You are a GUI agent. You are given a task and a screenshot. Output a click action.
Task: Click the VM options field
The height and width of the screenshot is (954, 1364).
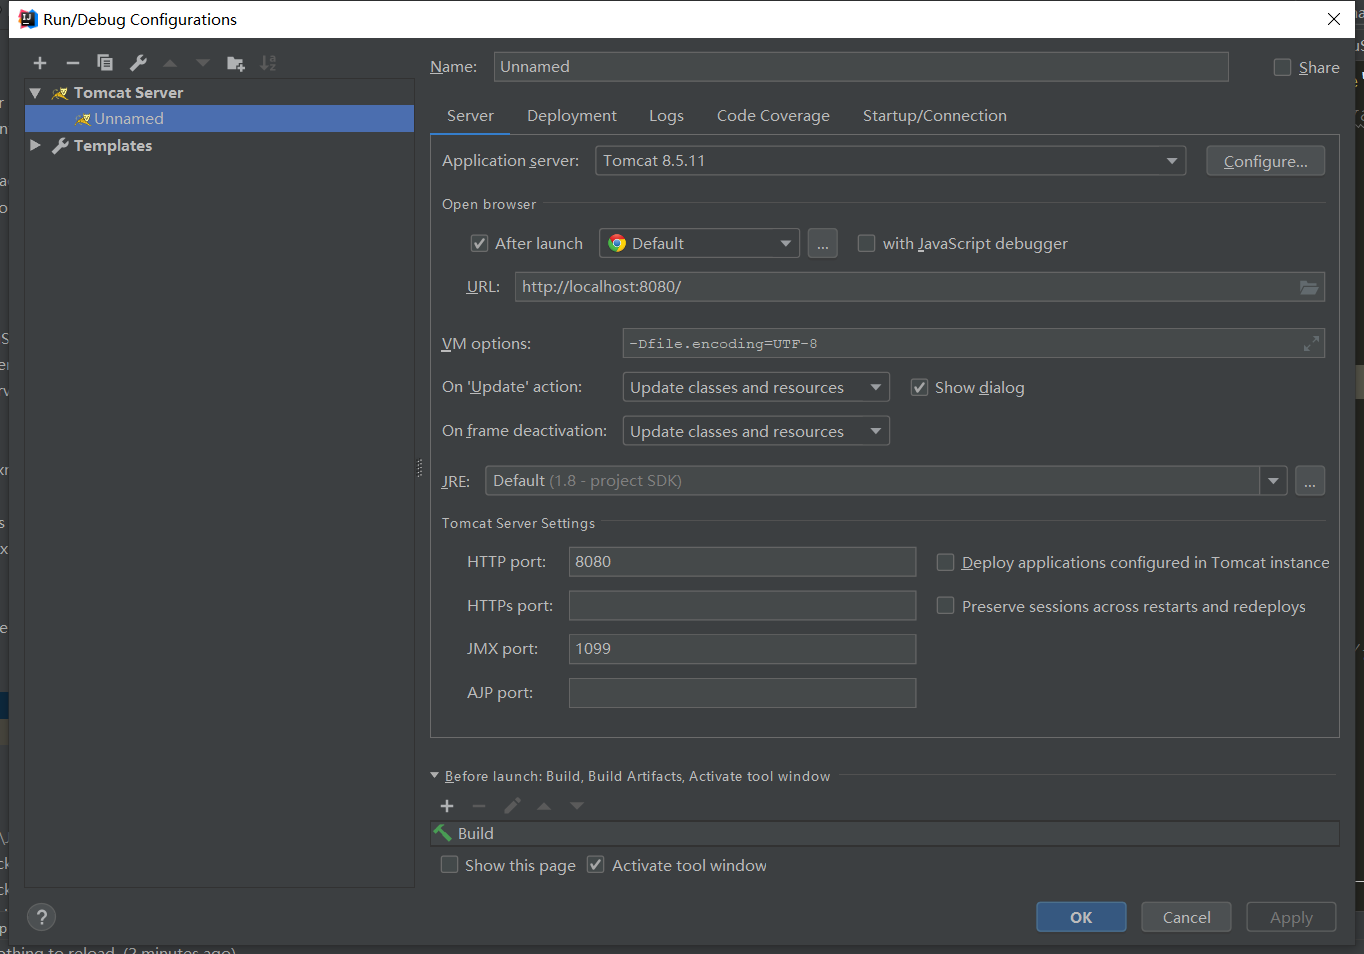tap(973, 344)
